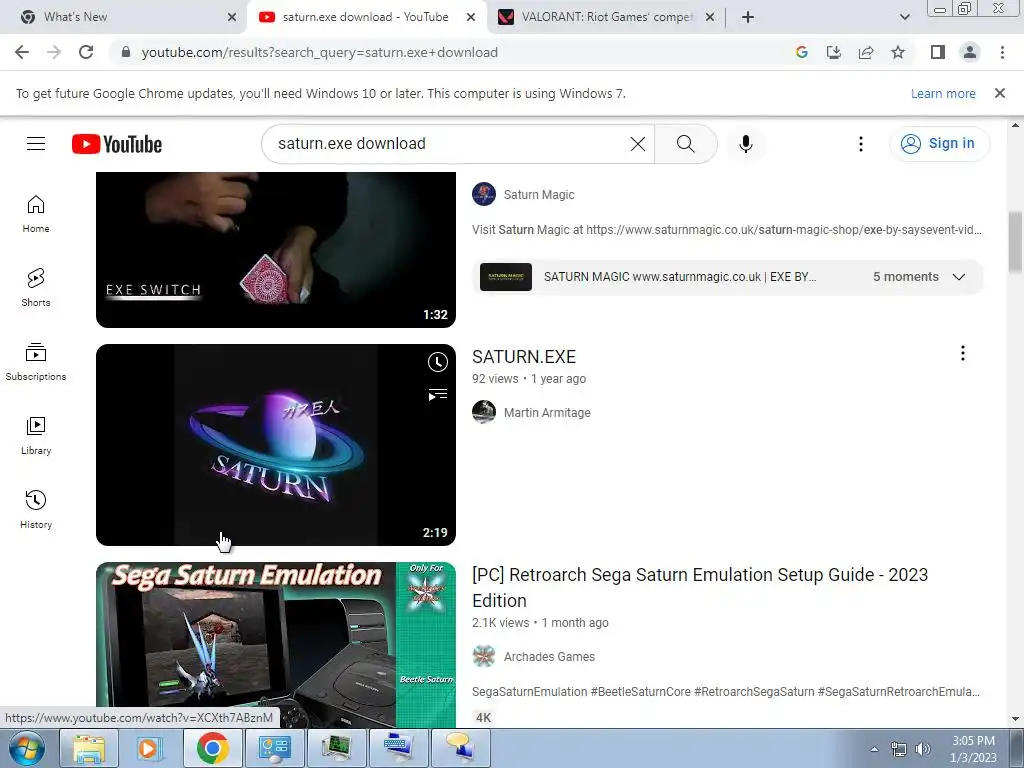
Task: Click Learn more link
Action: 943,93
